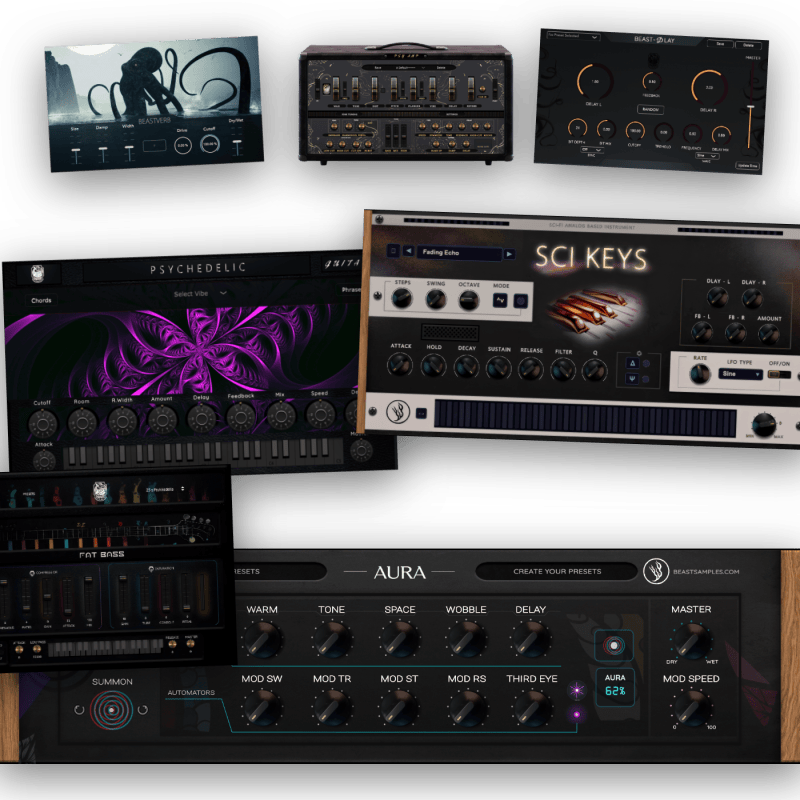Click the Psychedelic on-screen keyboard

pyautogui.click(x=203, y=453)
